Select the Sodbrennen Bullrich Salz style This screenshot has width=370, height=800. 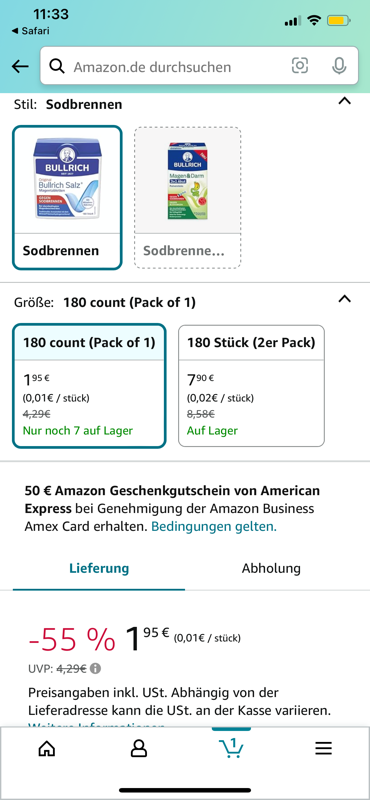click(67, 197)
